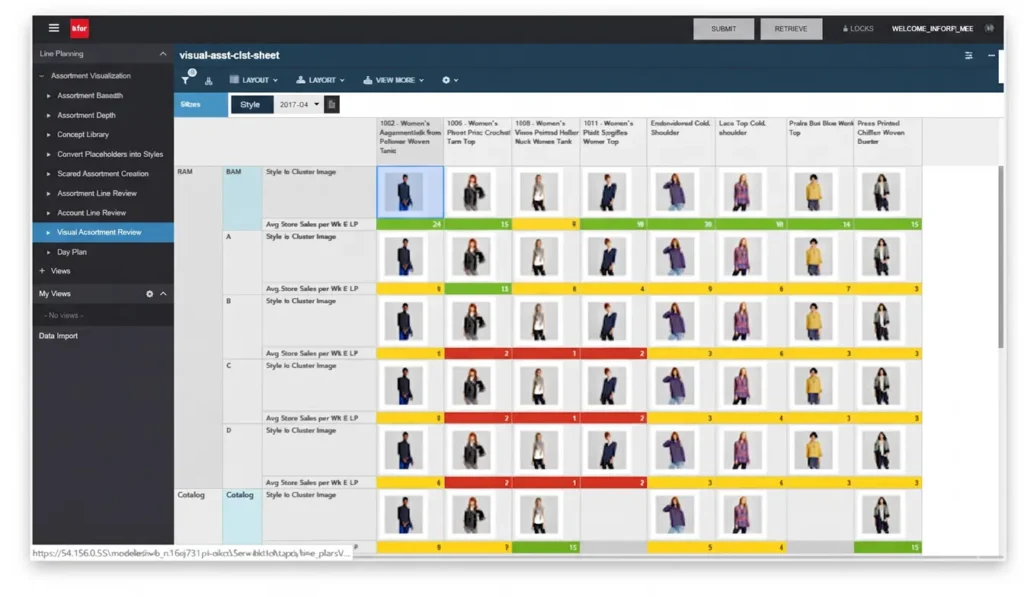Click the hierarchy icon beside the filter
This screenshot has height=597, width=1024.
(208, 80)
